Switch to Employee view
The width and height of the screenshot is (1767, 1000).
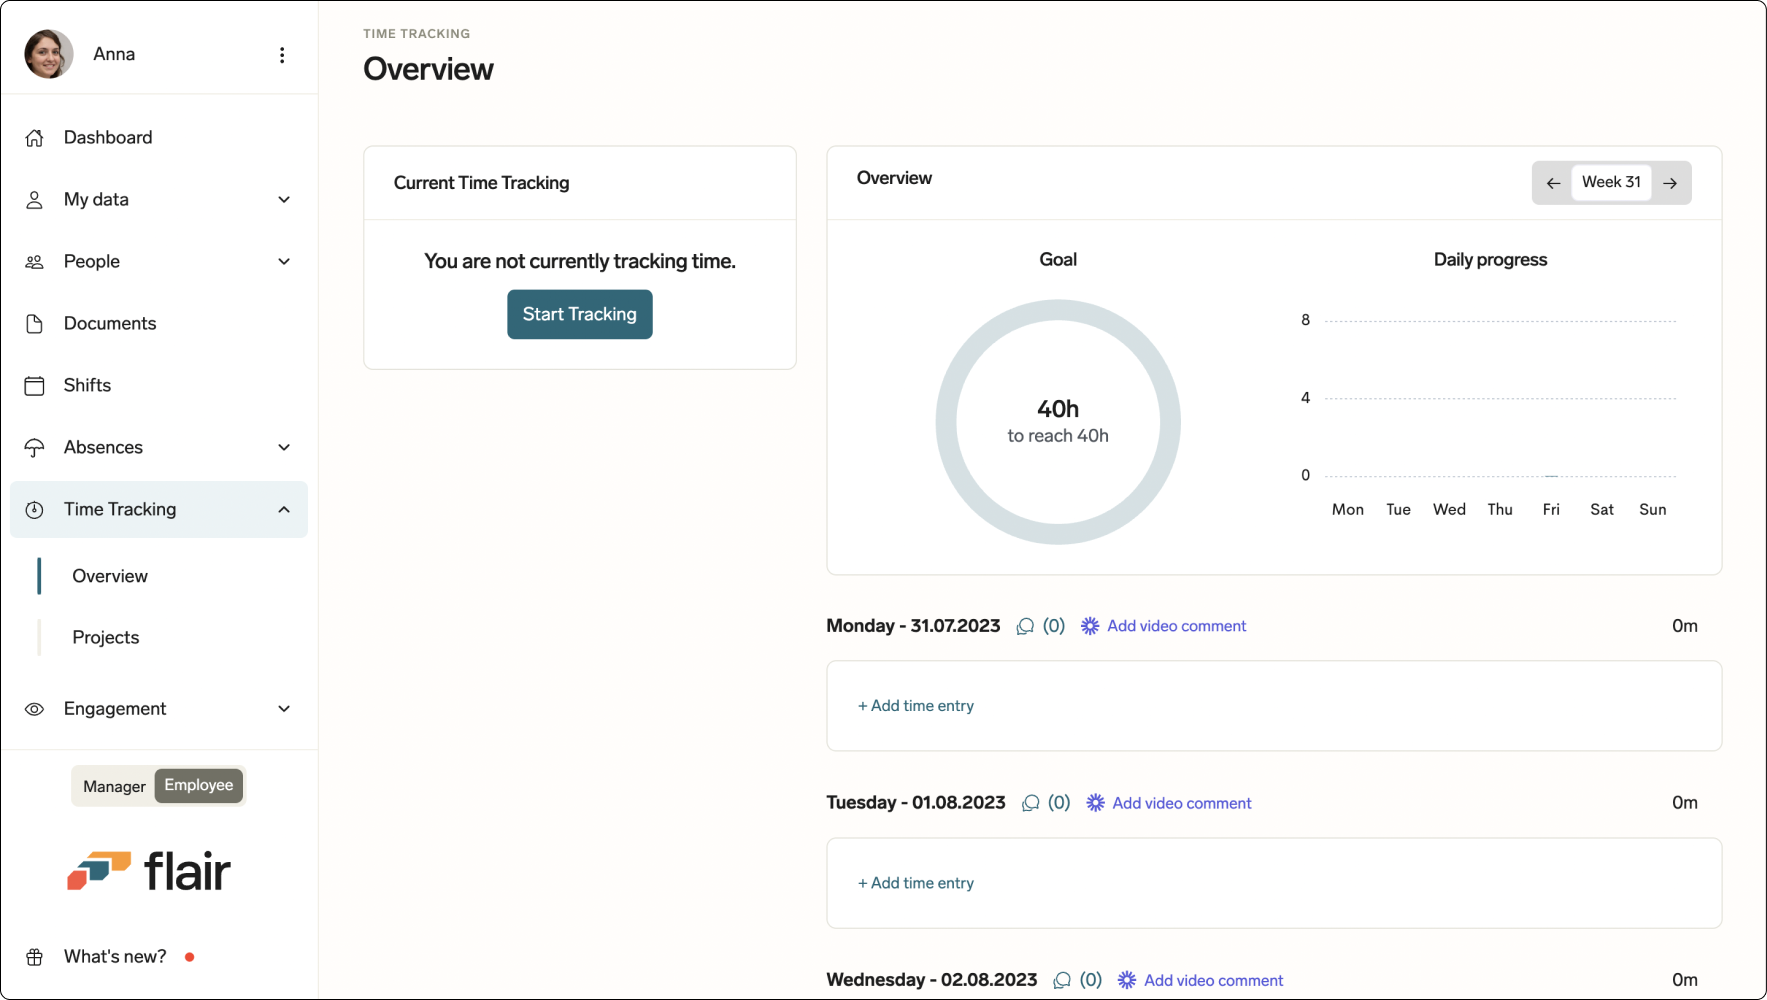click(x=199, y=786)
